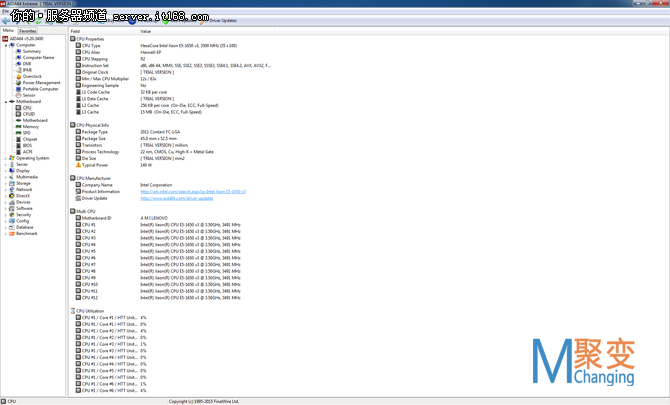670x405 pixels.
Task: Click the AIDA64 v5.20.3400 root icon
Action: 5,39
